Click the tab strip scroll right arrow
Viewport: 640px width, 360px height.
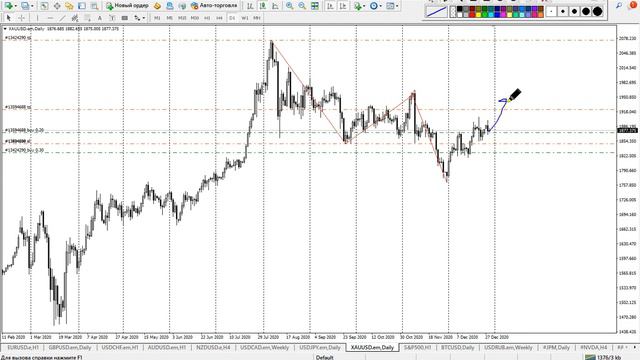tap(635, 347)
